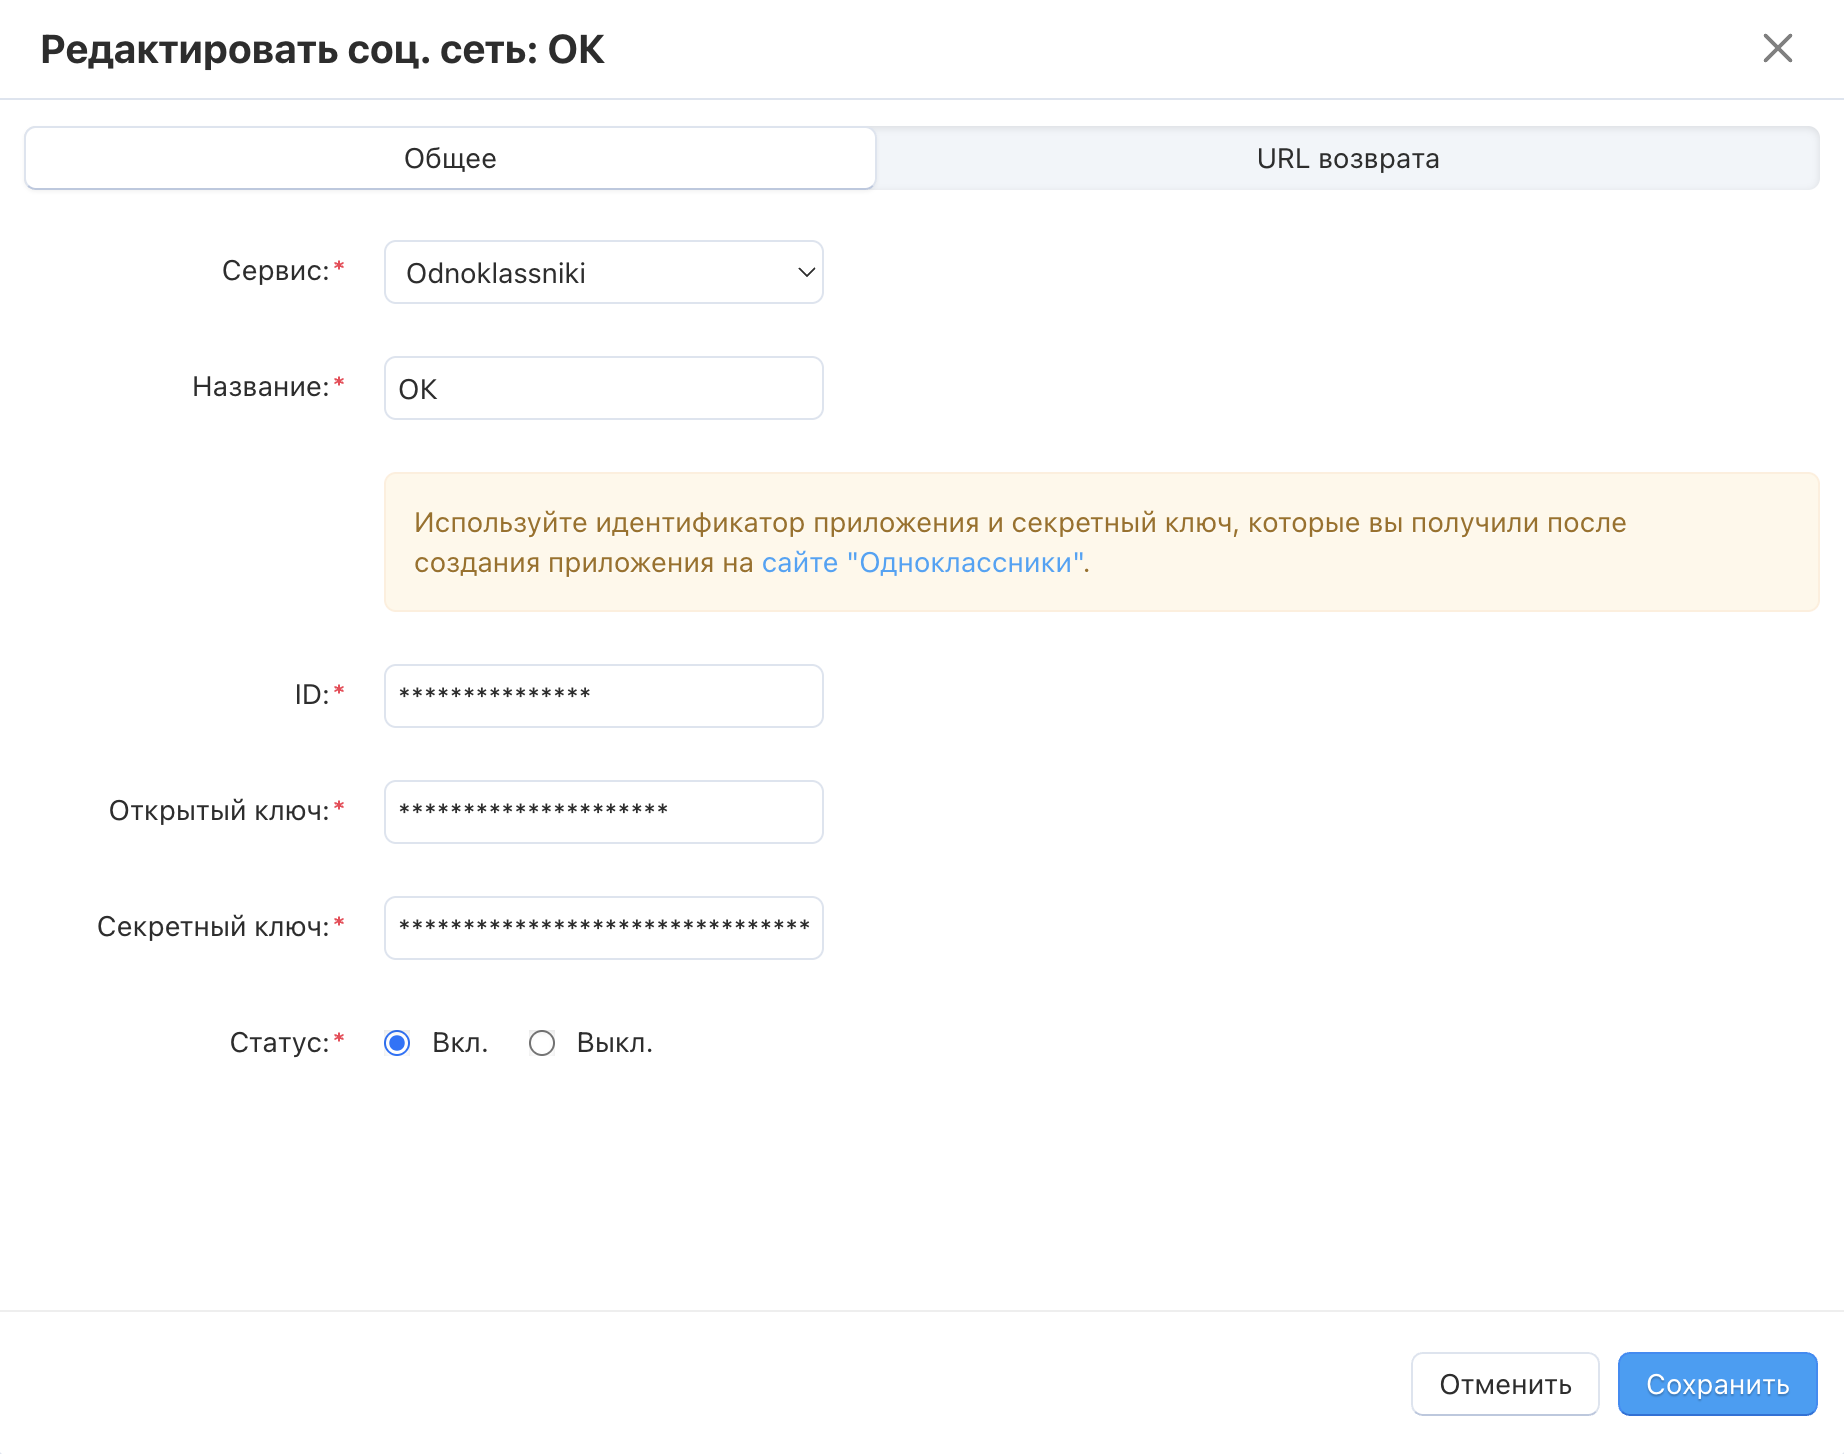Switch to the Общее tab

point(450,158)
